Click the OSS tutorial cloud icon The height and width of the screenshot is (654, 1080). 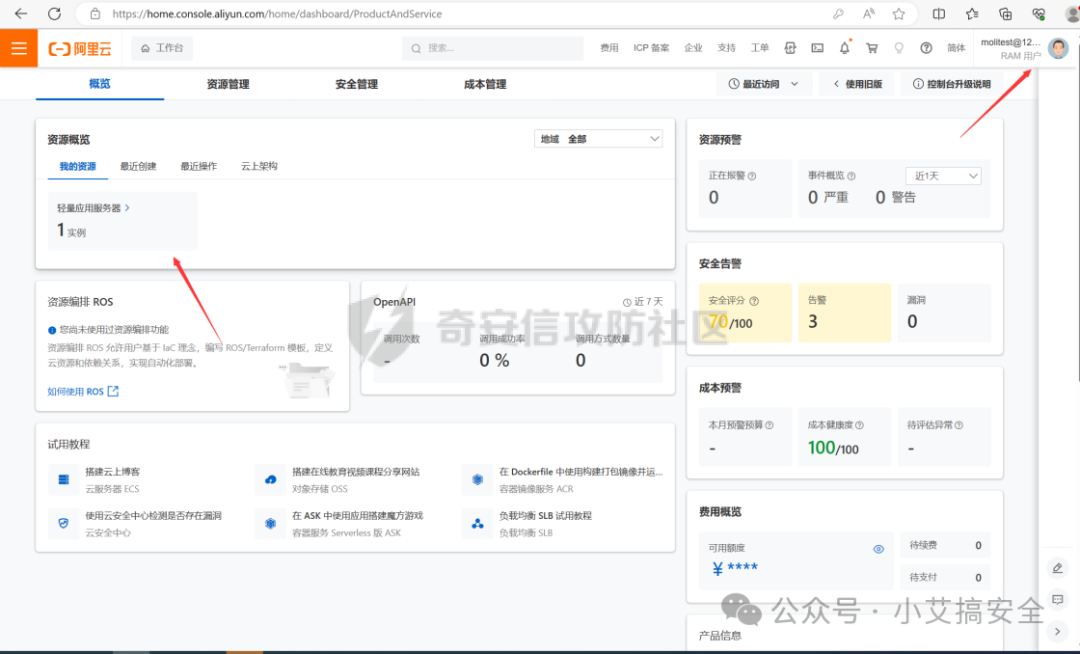[271, 480]
